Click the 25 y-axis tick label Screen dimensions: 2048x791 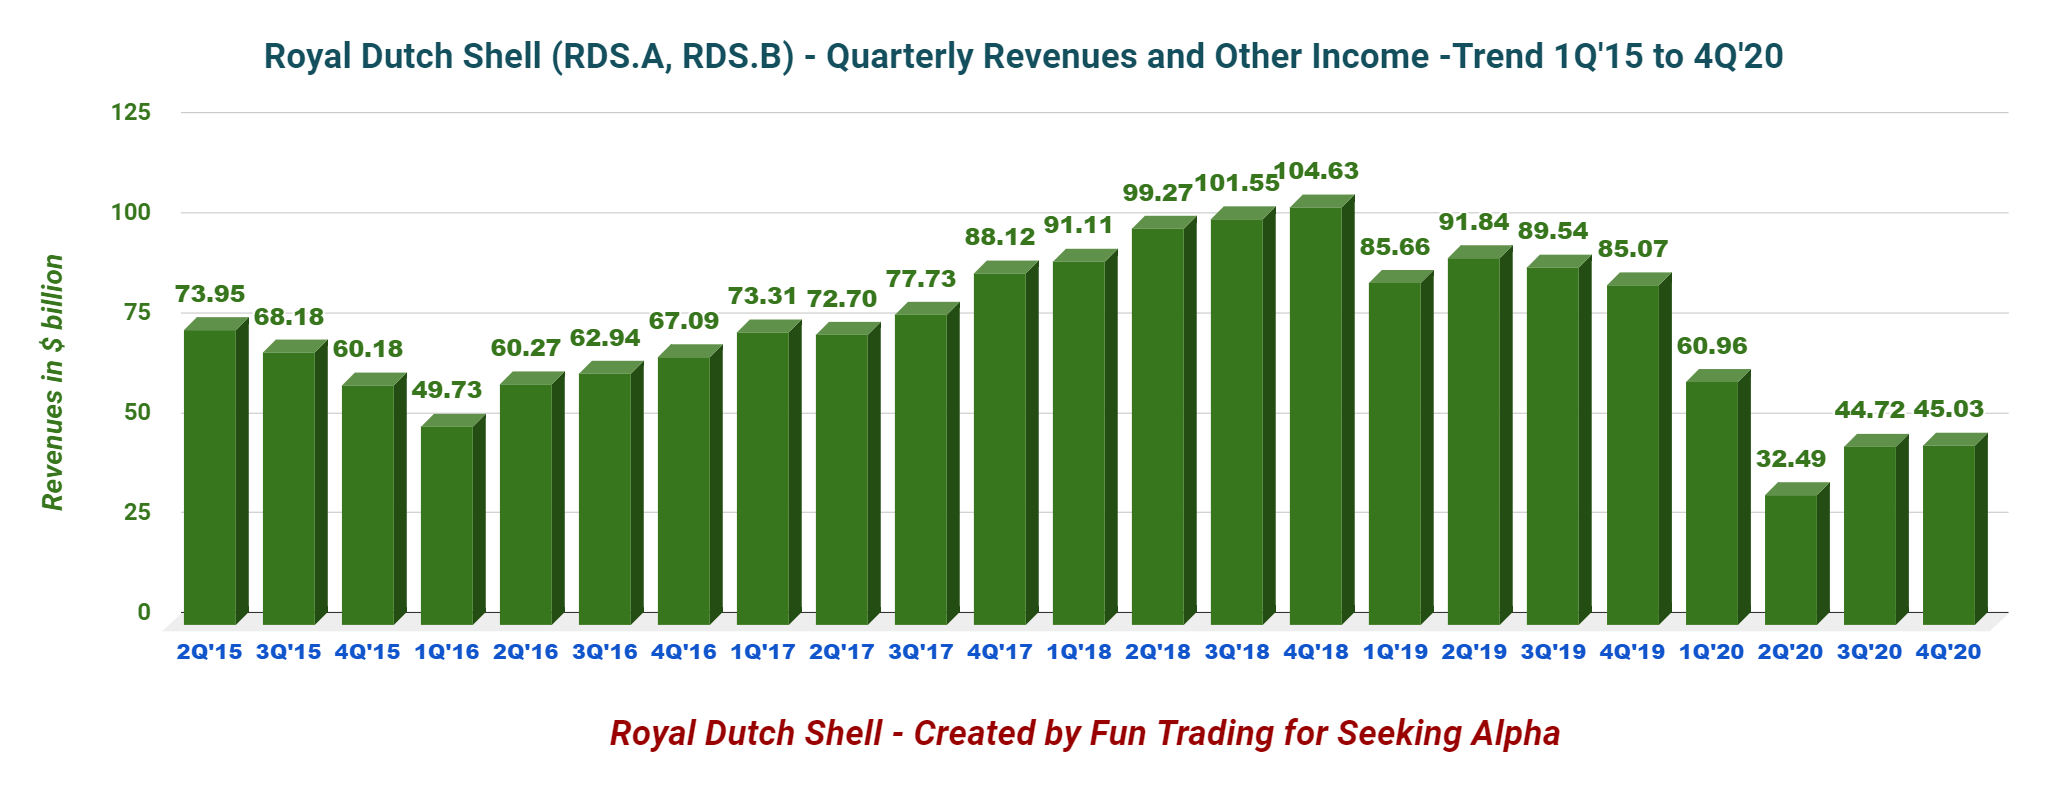click(x=137, y=512)
